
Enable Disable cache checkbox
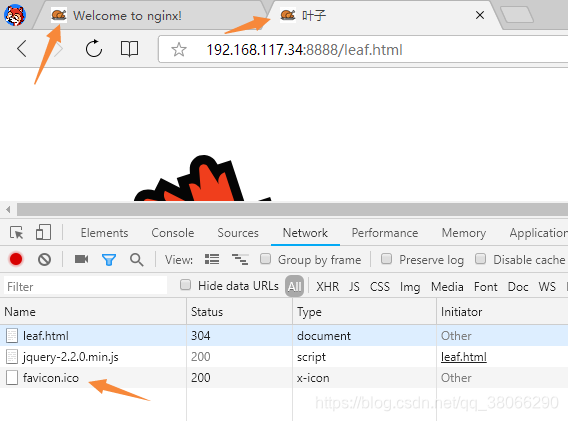(481, 259)
